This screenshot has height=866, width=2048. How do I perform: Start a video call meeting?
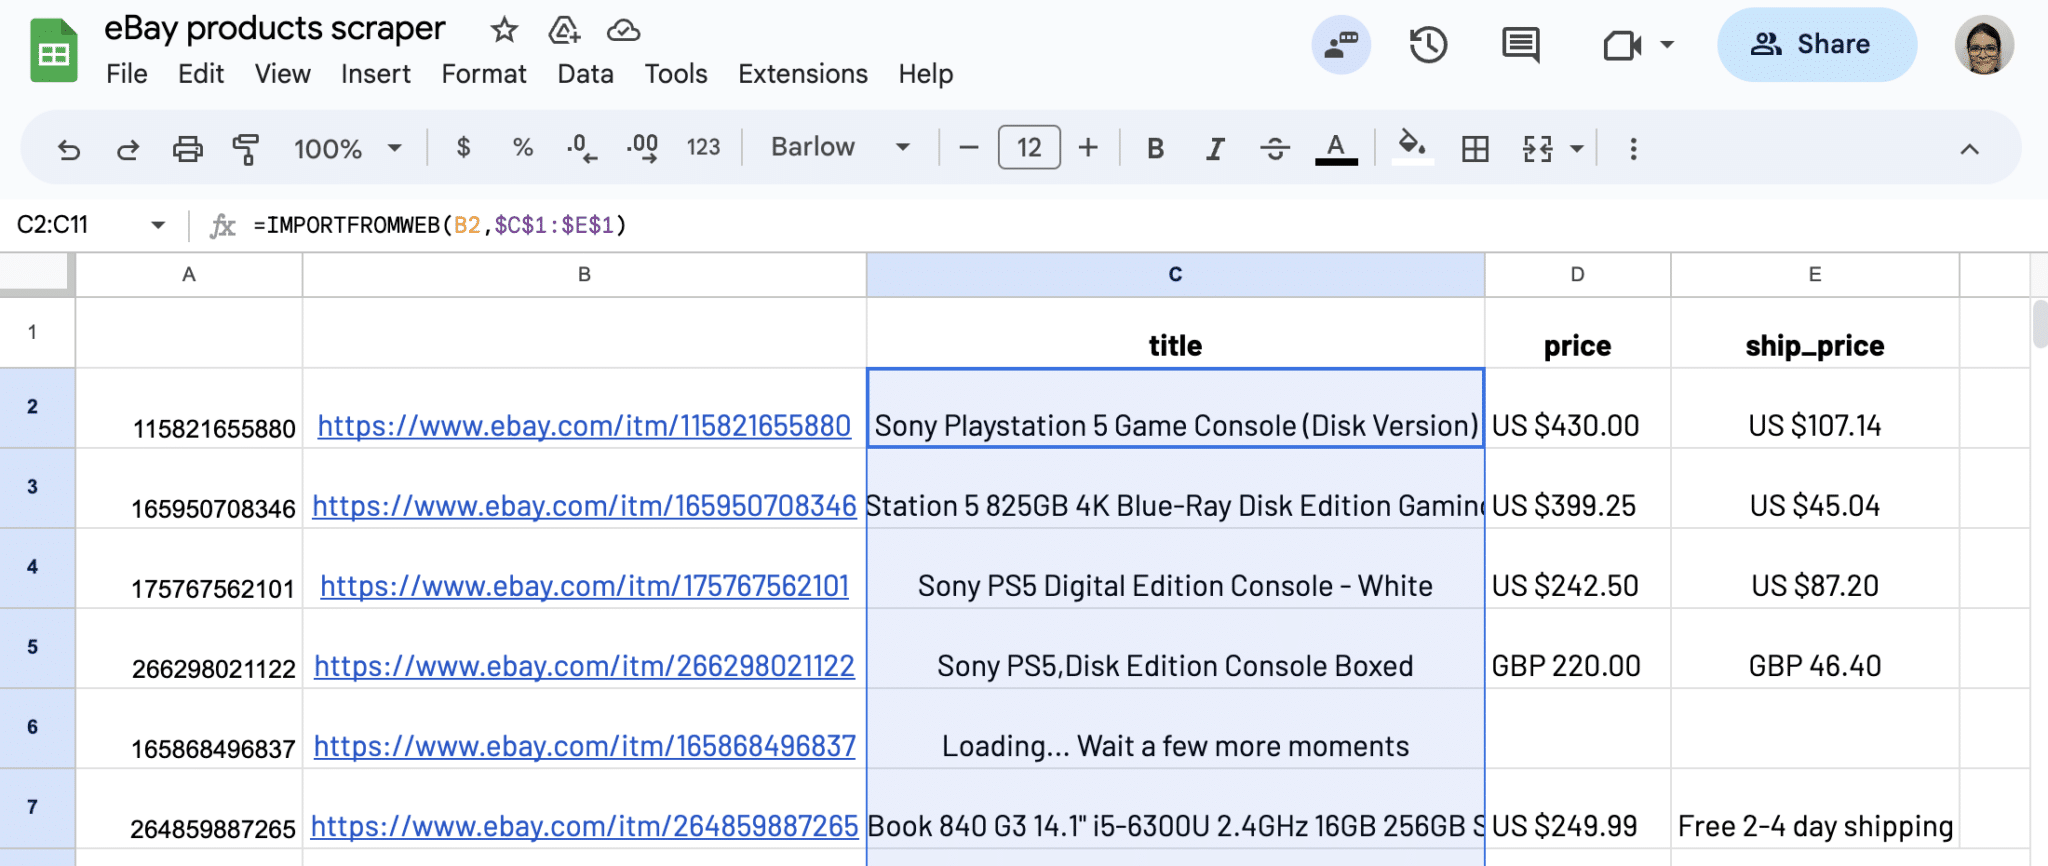1621,45
